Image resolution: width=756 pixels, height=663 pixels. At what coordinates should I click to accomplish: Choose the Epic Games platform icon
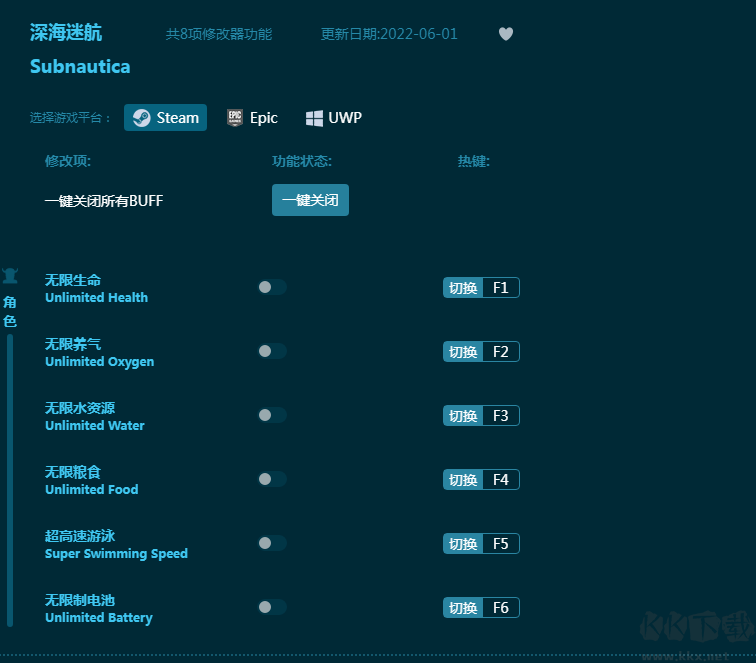click(235, 118)
